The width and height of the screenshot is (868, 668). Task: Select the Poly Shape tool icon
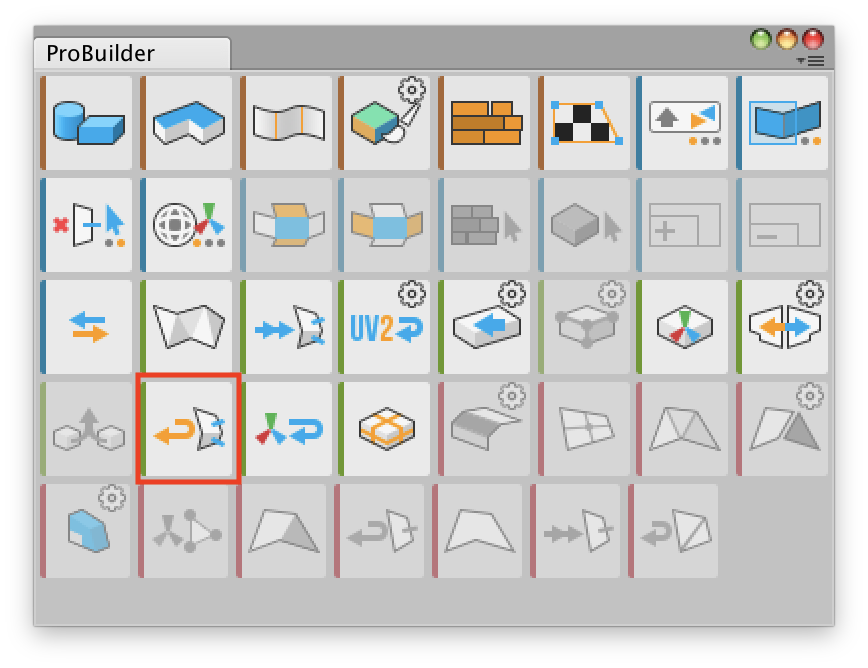pyautogui.click(x=186, y=123)
